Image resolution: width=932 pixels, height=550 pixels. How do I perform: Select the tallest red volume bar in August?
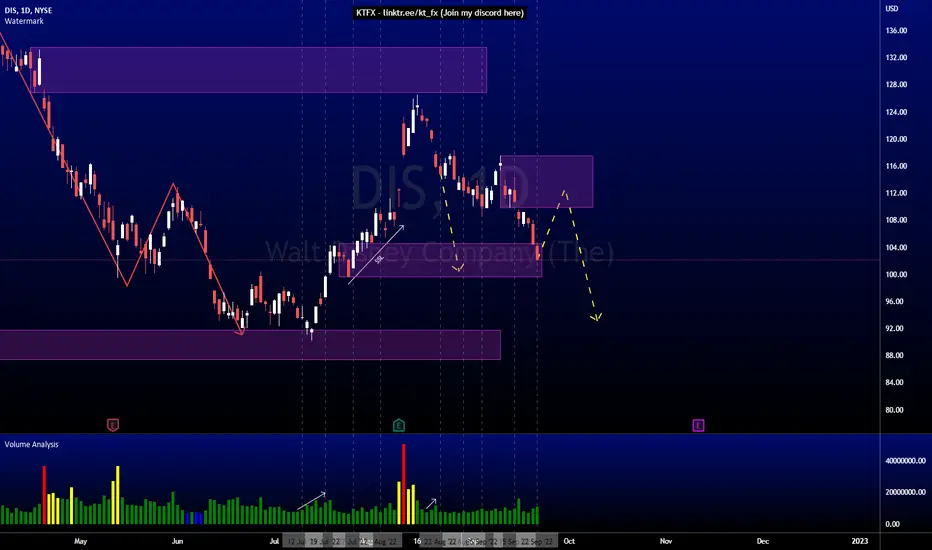tap(404, 484)
